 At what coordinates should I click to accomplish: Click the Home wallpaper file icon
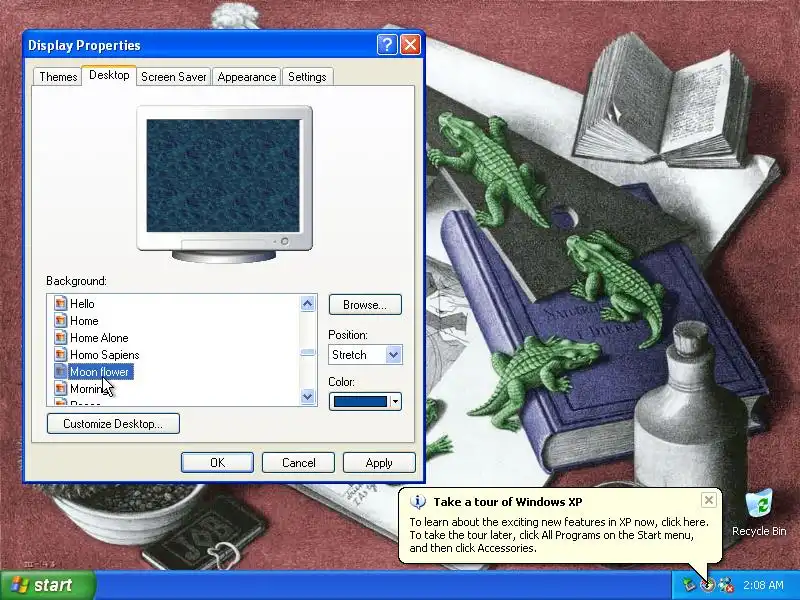(x=61, y=320)
